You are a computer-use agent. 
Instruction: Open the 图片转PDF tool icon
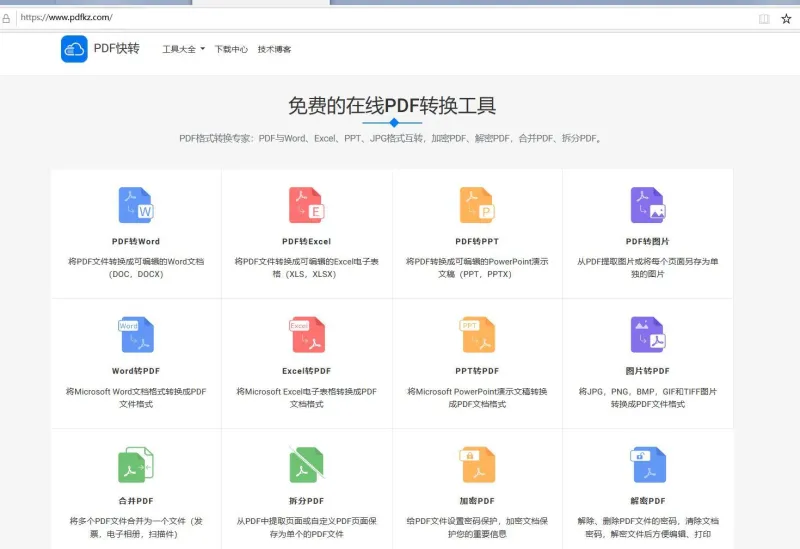648,335
